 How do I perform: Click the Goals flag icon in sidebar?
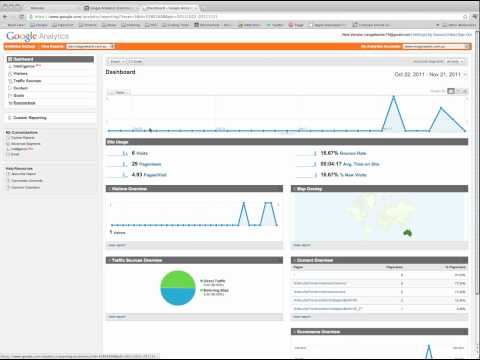tap(10, 96)
